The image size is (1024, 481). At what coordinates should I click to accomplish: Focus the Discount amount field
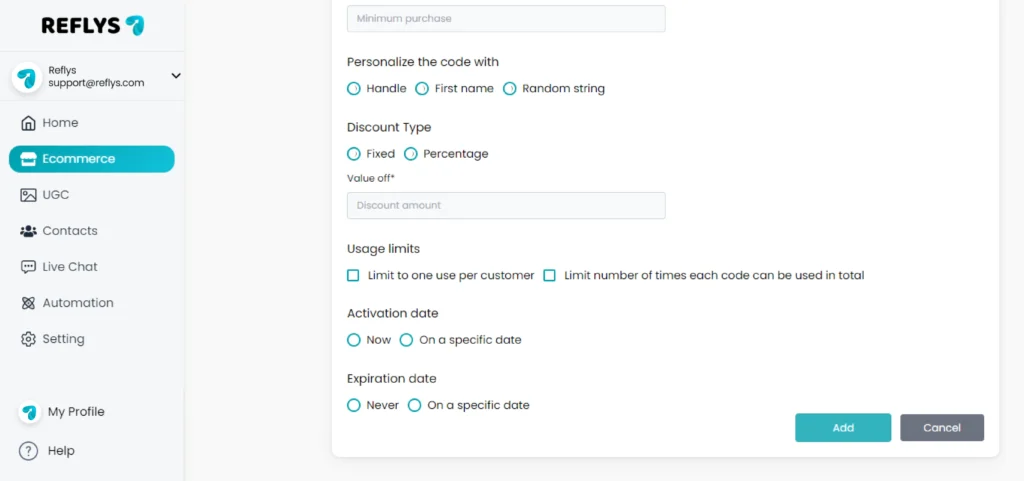(x=506, y=205)
